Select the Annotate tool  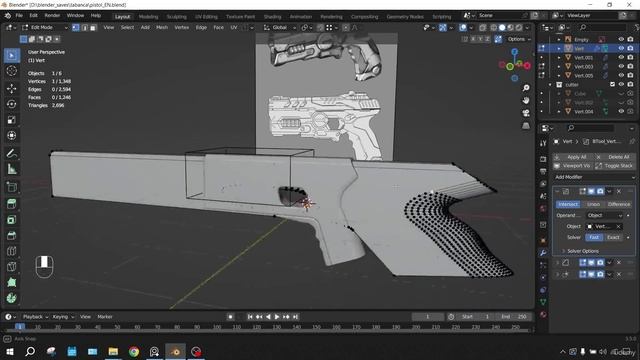pos(12,153)
